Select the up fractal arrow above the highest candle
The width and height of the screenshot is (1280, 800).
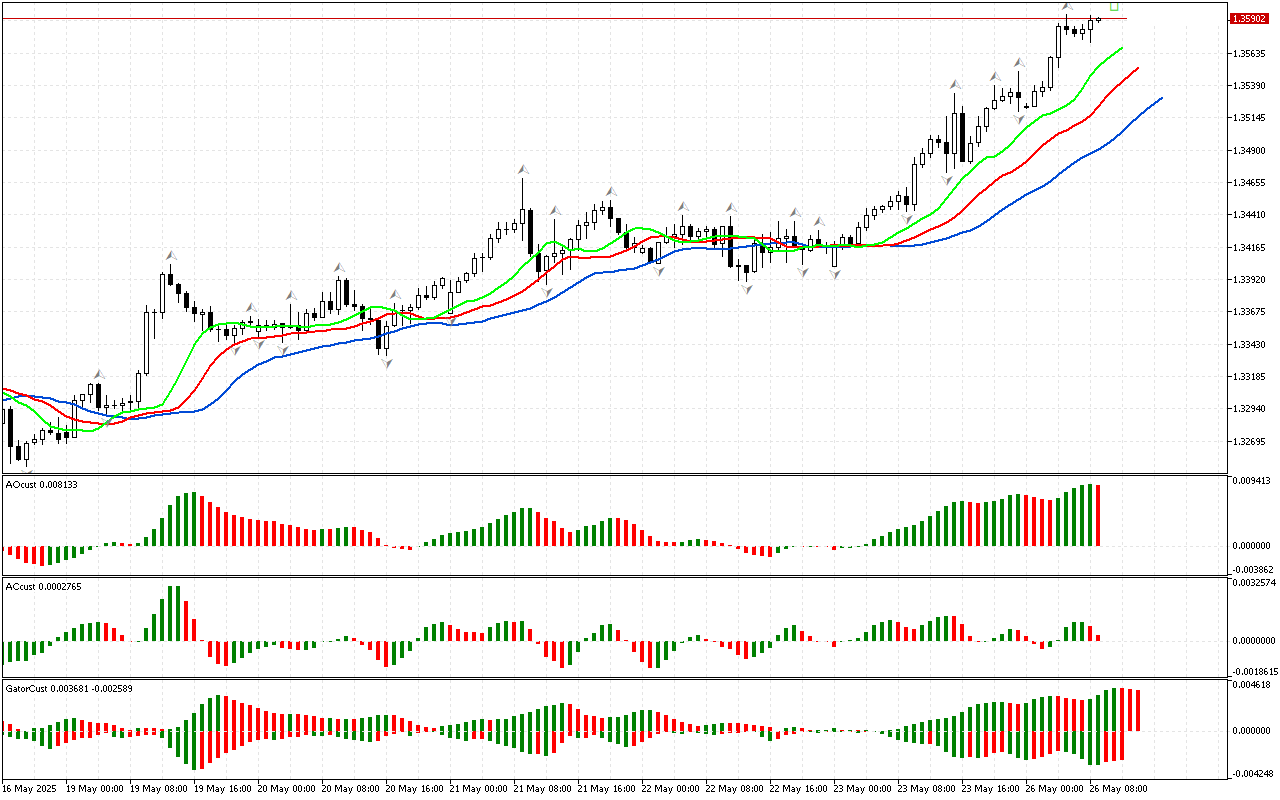coord(1067,8)
